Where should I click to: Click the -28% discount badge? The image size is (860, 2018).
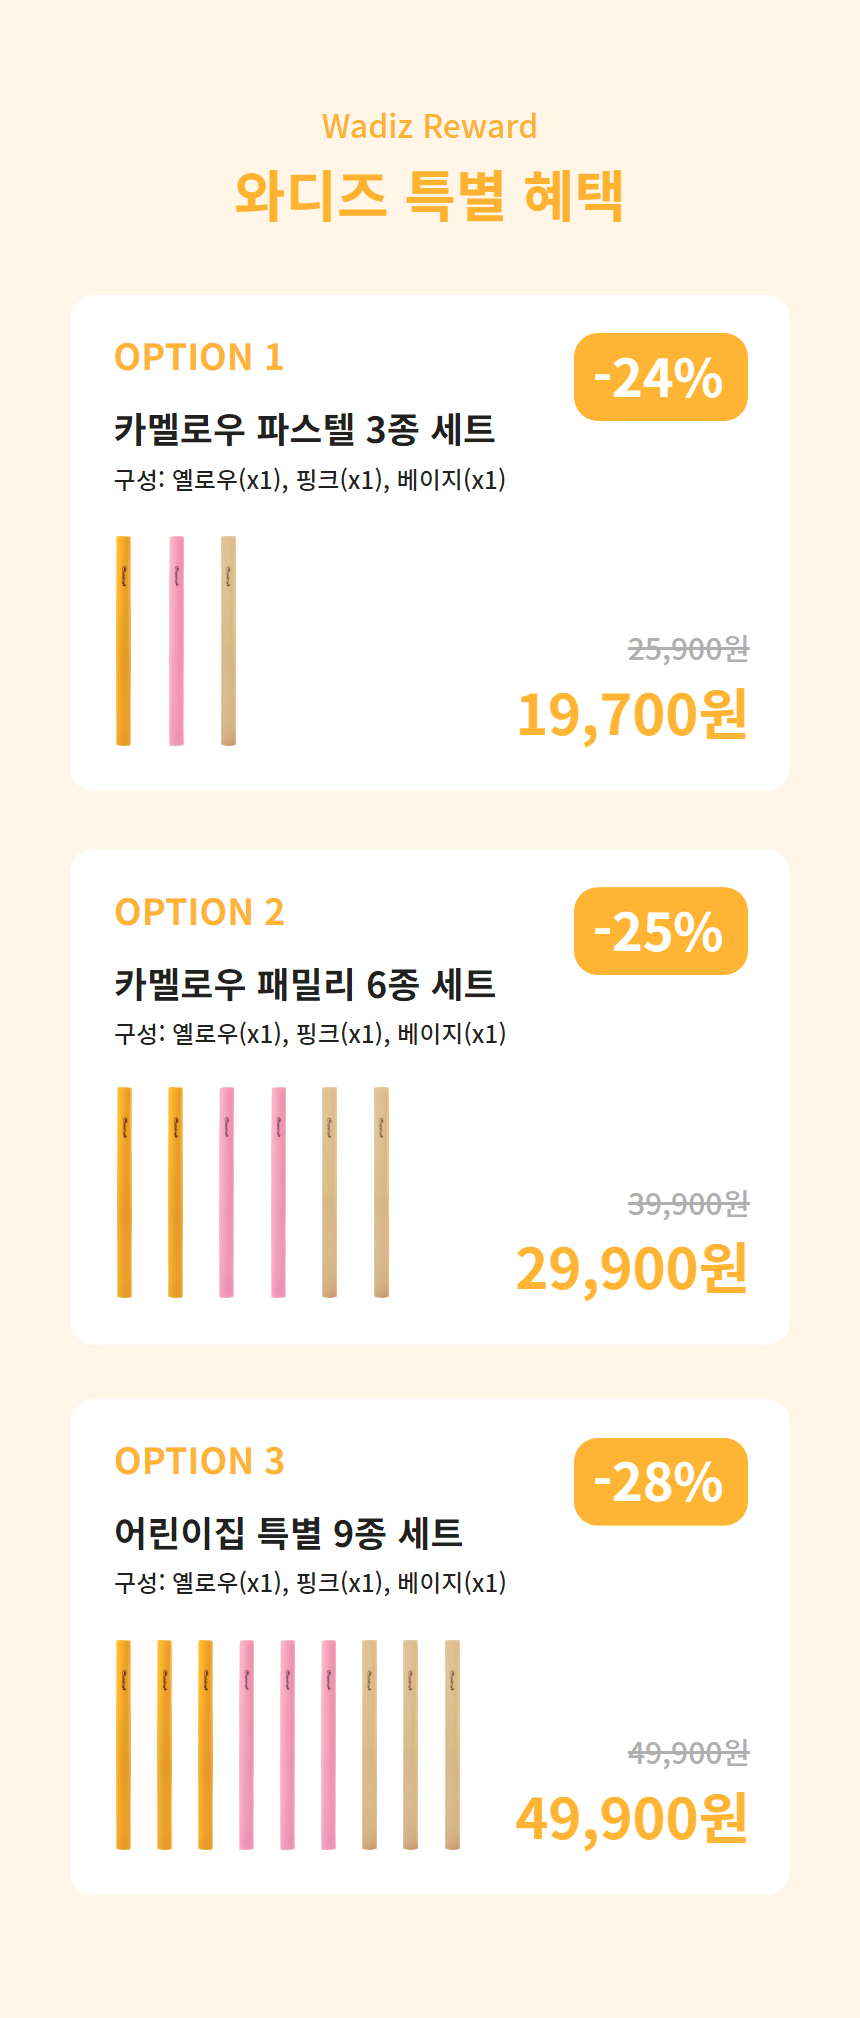click(x=661, y=1481)
